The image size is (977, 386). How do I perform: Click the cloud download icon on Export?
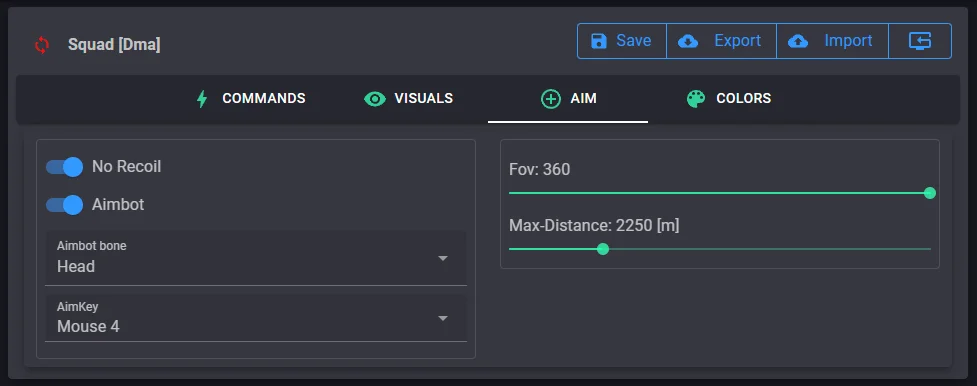(687, 41)
